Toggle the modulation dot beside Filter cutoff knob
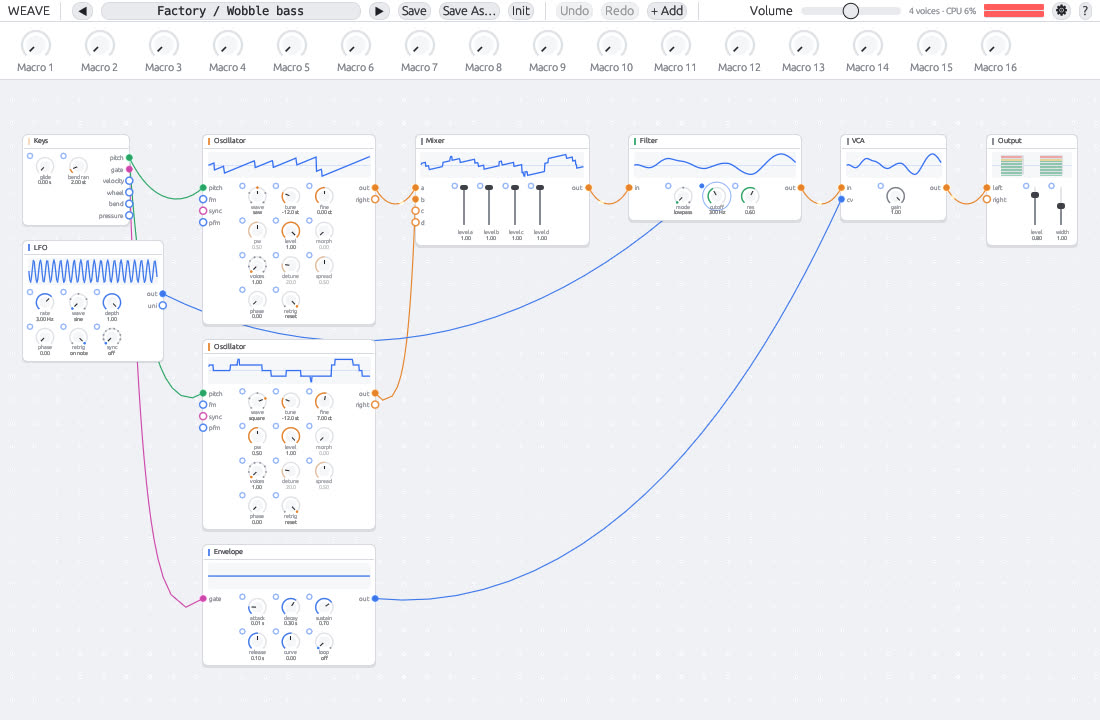Viewport: 1100px width, 720px height. point(702,186)
